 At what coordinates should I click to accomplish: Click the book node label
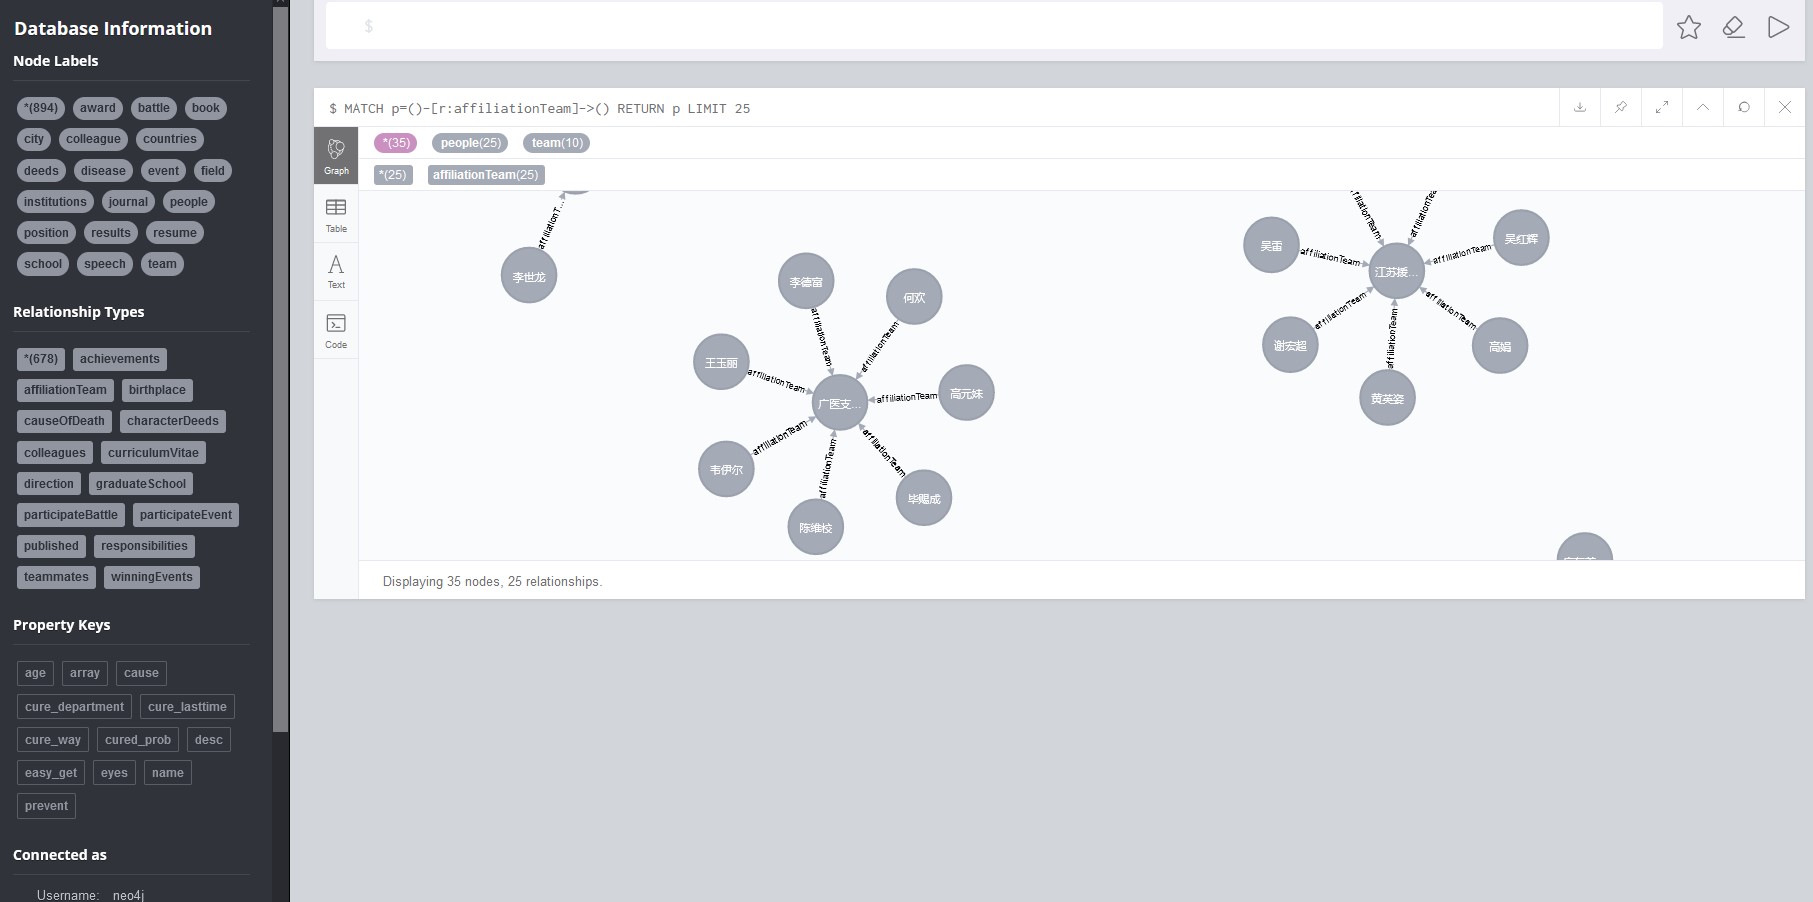coord(206,108)
